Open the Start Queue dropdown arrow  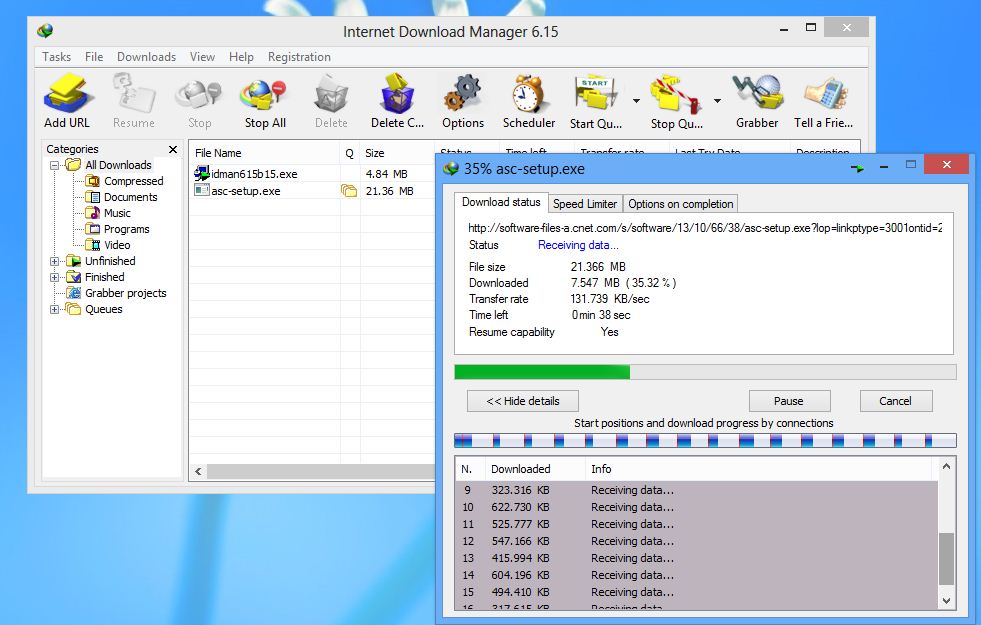pos(636,100)
